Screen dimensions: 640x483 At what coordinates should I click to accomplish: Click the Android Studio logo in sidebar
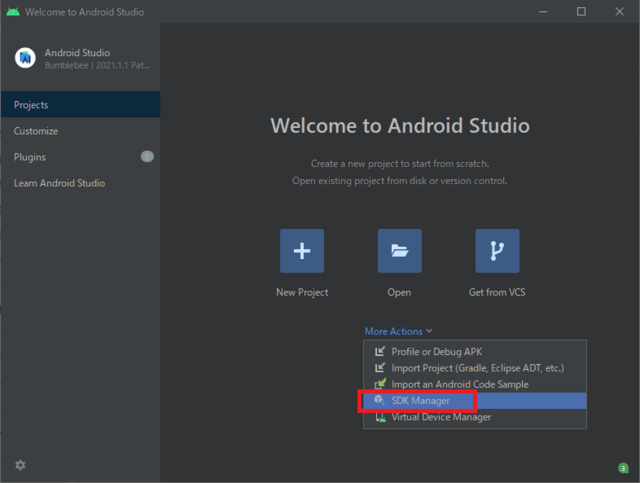pyautogui.click(x=25, y=58)
